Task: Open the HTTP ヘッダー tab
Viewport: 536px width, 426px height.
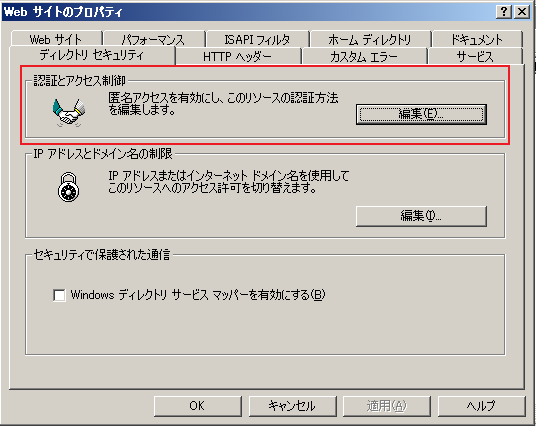Action: (x=238, y=56)
